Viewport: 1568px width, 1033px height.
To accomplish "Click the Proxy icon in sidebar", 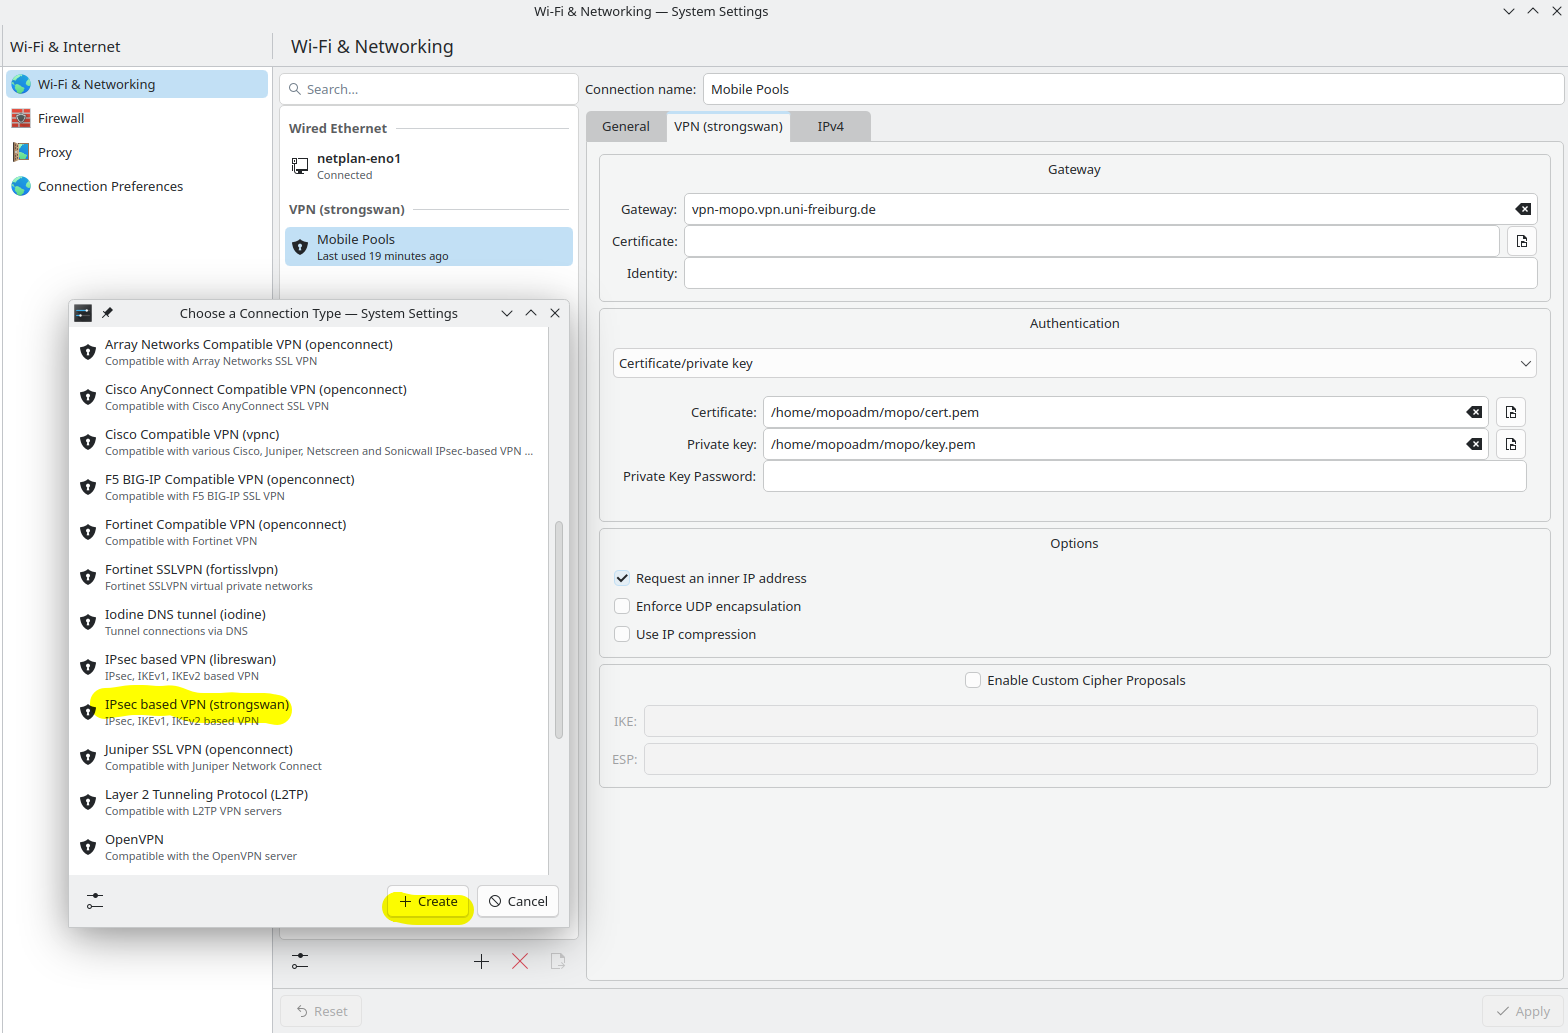I will point(21,152).
